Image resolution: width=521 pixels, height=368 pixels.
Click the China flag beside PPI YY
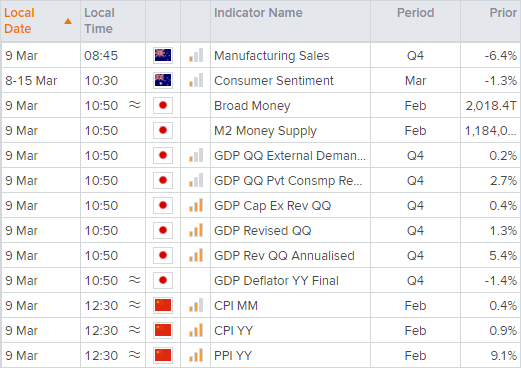pos(163,355)
